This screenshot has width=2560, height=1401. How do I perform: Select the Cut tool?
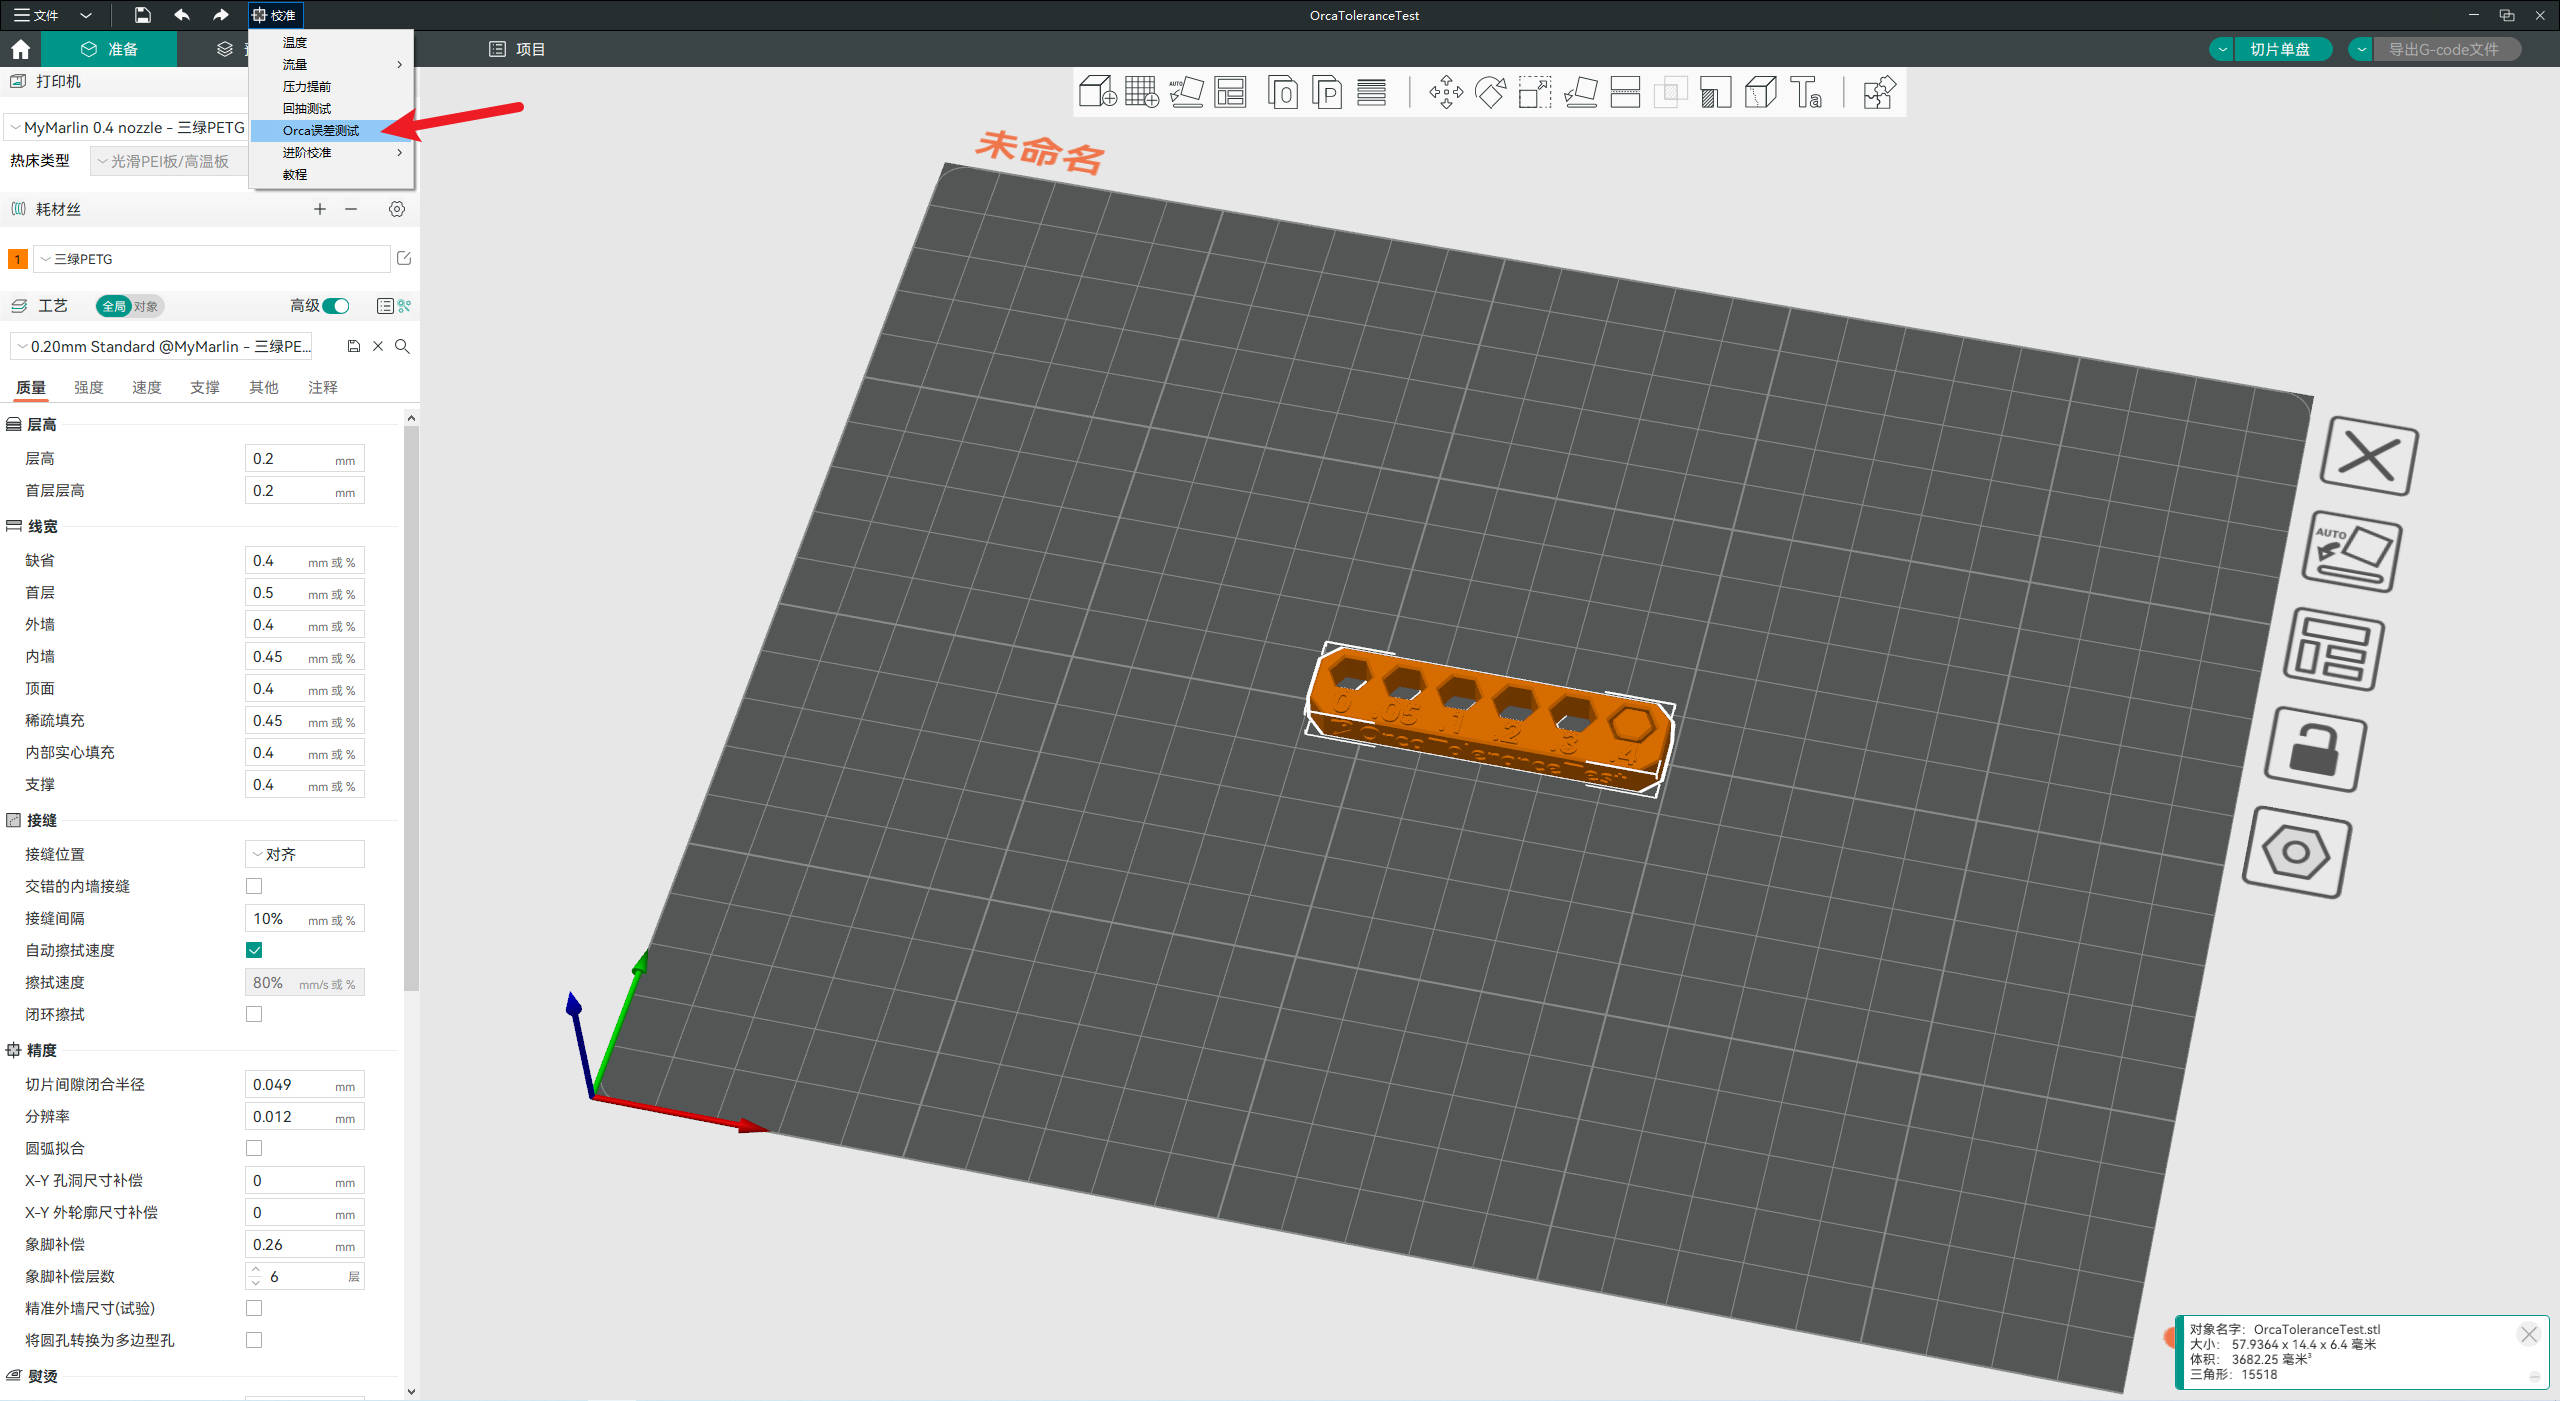click(x=1625, y=92)
